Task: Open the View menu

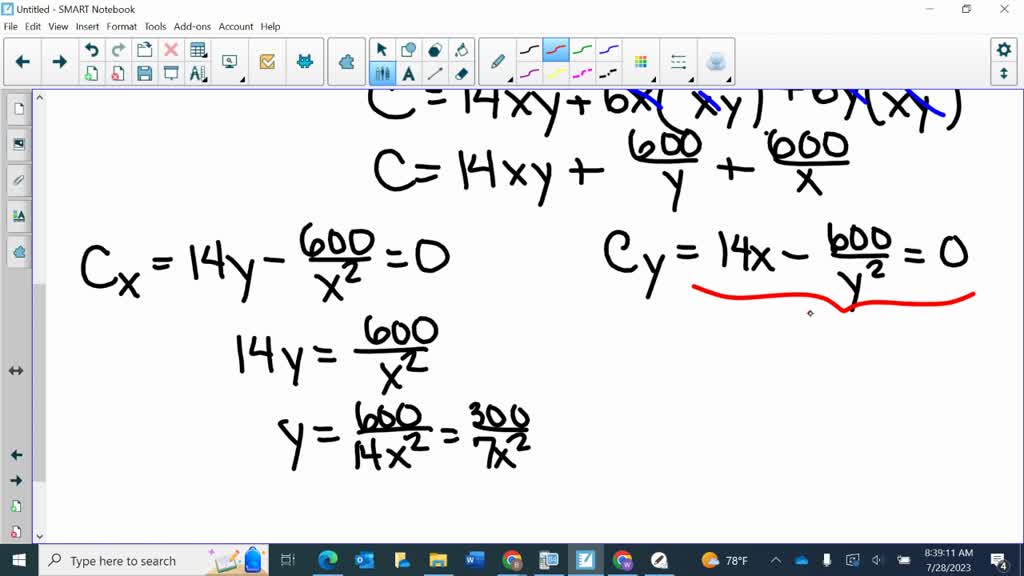Action: coord(58,27)
